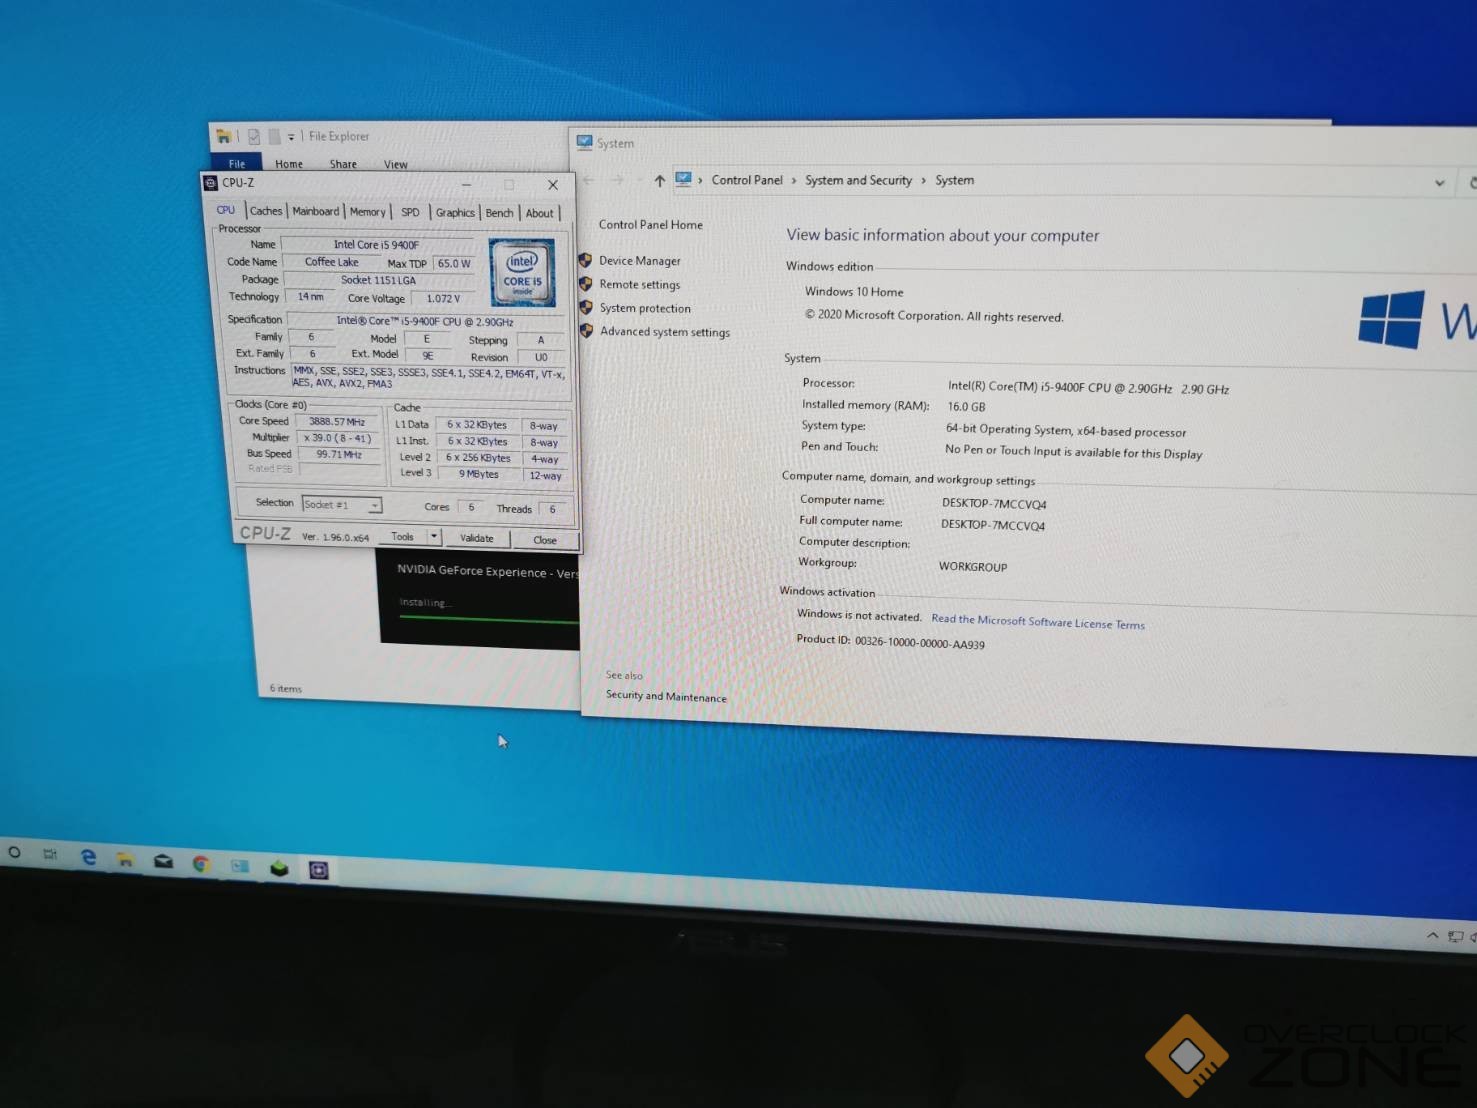This screenshot has width=1477, height=1108.
Task: Open the network icon in system tray
Action: (1456, 937)
